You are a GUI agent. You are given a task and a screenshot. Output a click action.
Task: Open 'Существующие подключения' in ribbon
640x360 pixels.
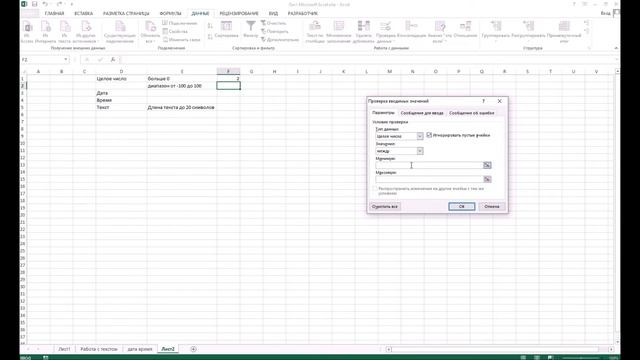pos(120,32)
